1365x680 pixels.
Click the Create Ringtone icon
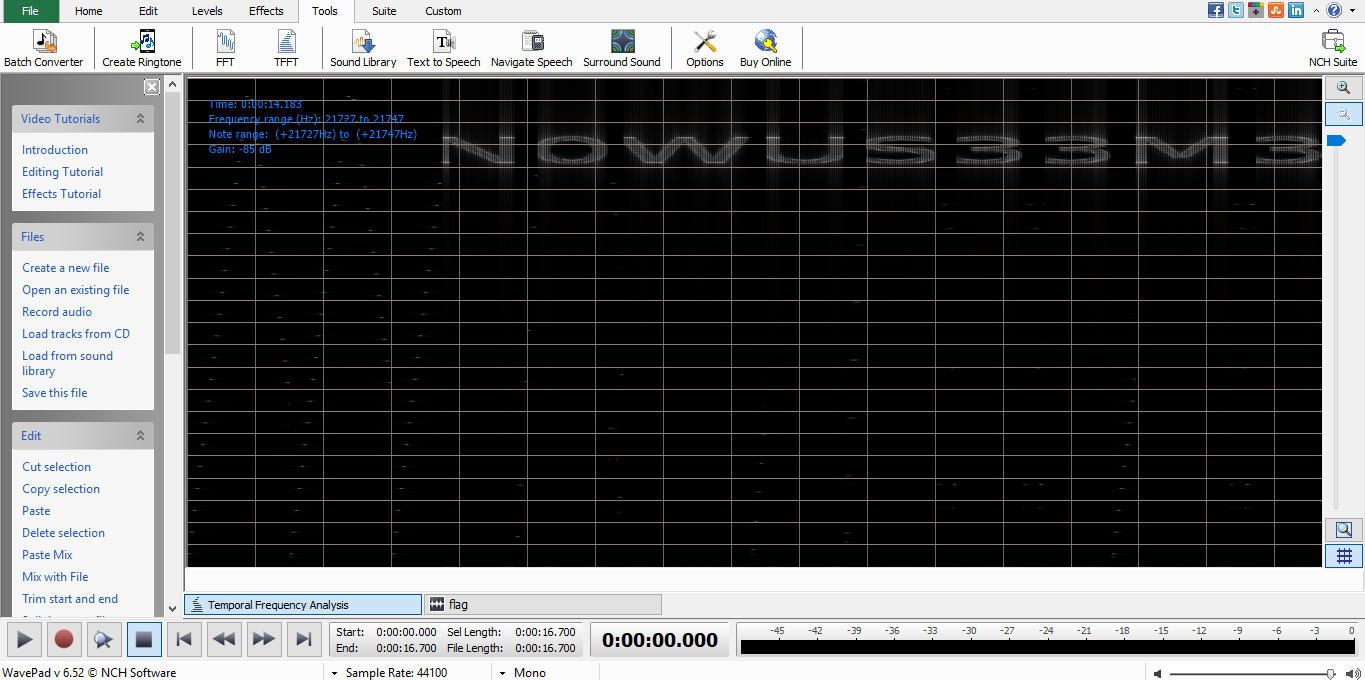142,48
